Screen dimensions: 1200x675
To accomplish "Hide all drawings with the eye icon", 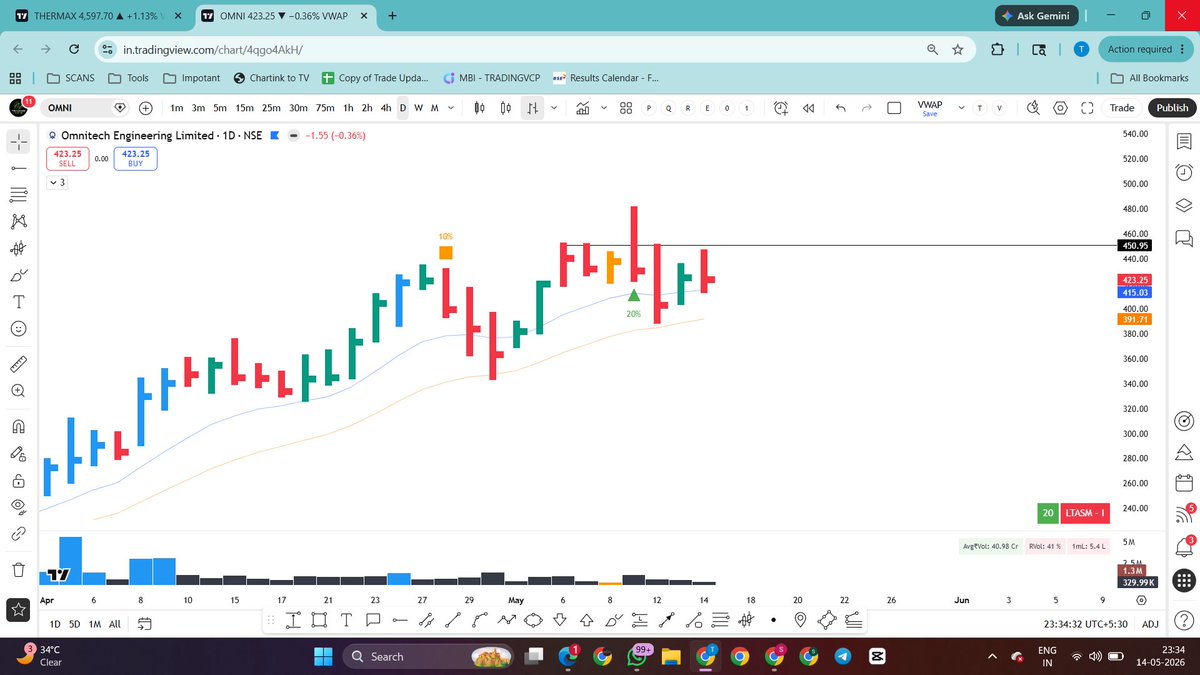I will coord(18,507).
